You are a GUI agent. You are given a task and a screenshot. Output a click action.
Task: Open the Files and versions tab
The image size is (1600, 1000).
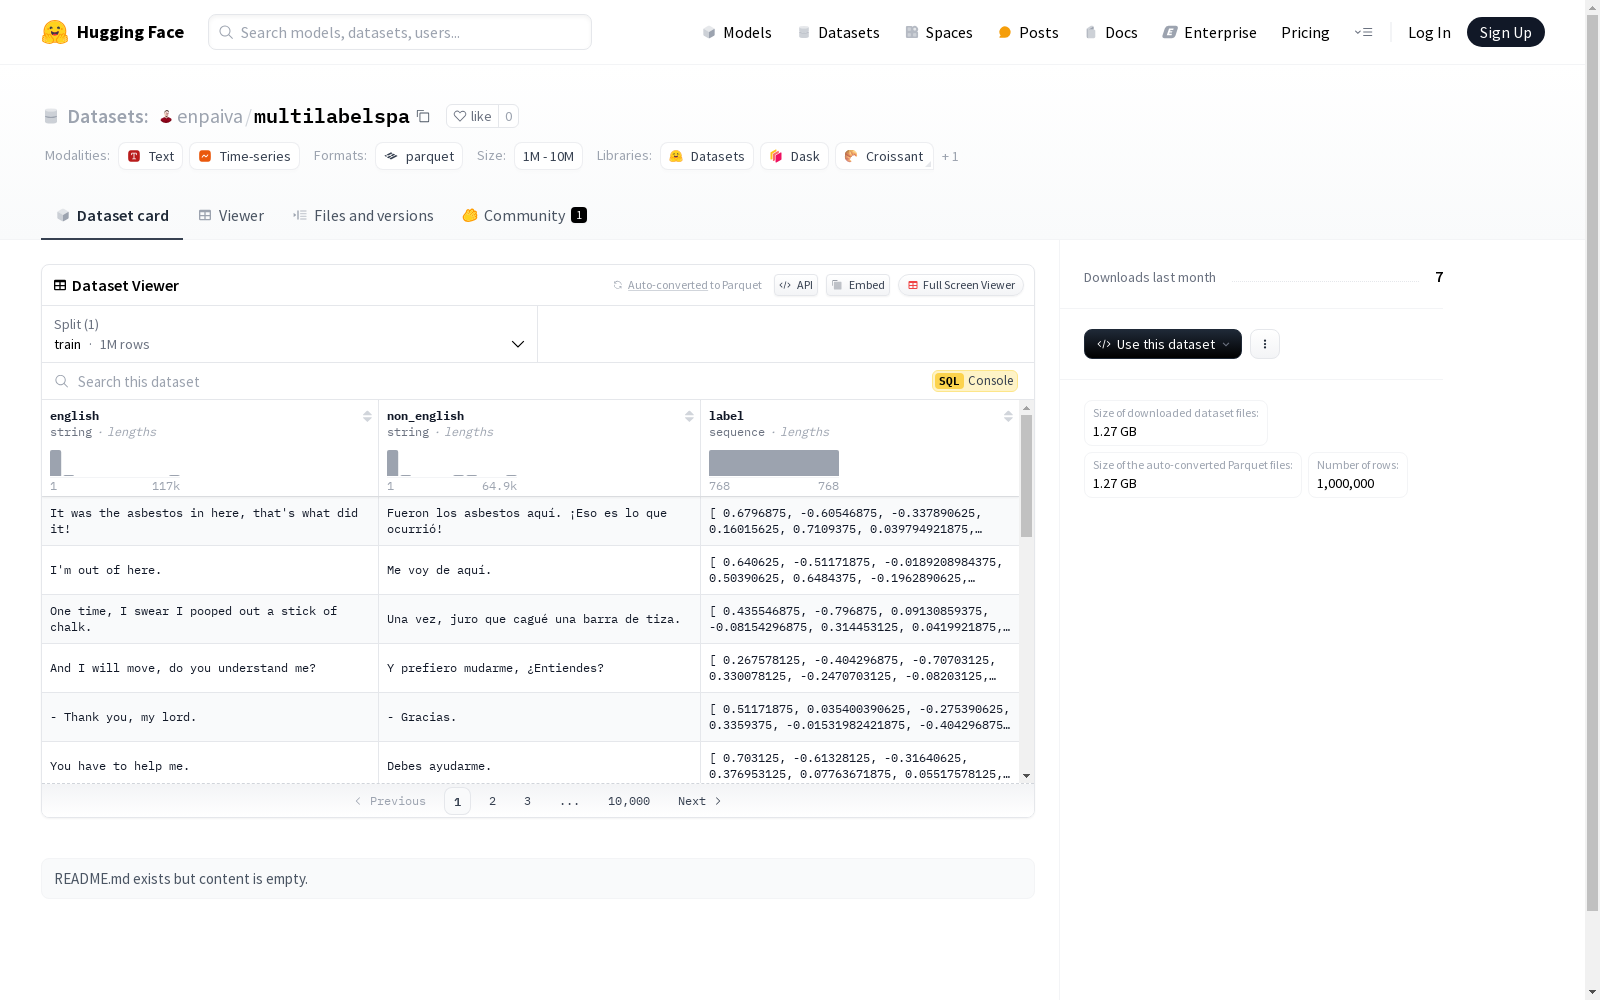point(363,215)
